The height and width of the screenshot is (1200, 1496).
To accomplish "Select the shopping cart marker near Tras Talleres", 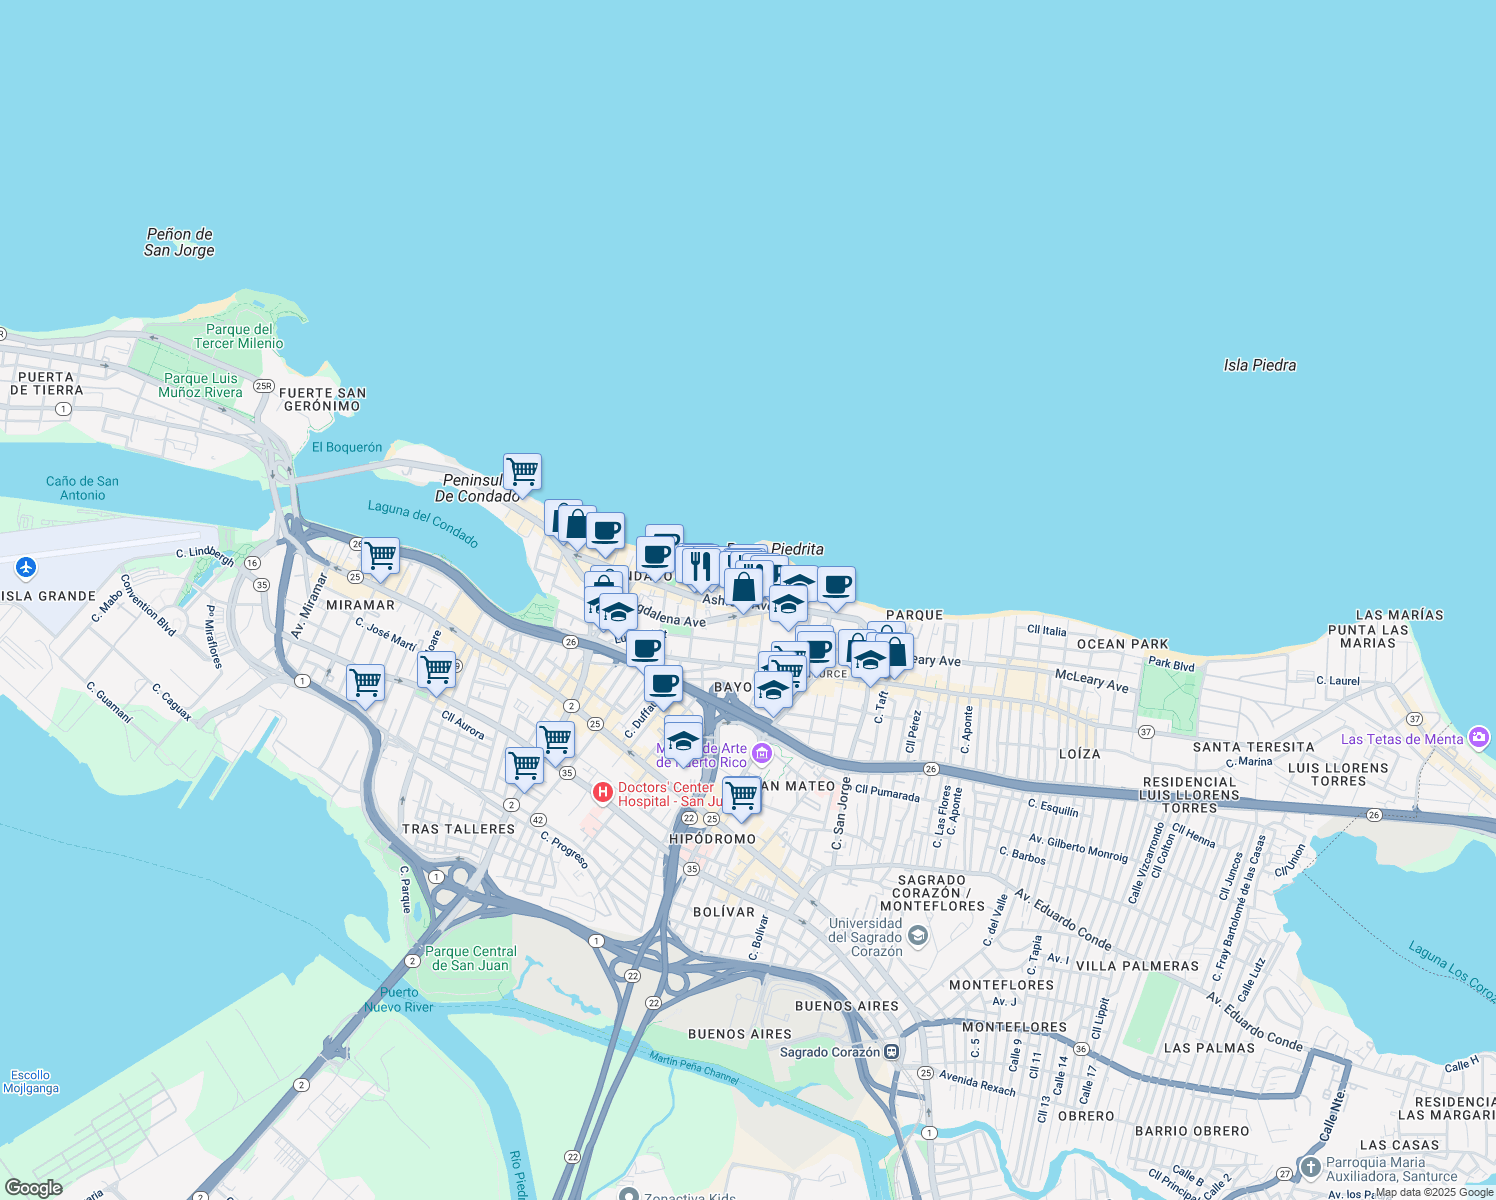I will pos(524,765).
